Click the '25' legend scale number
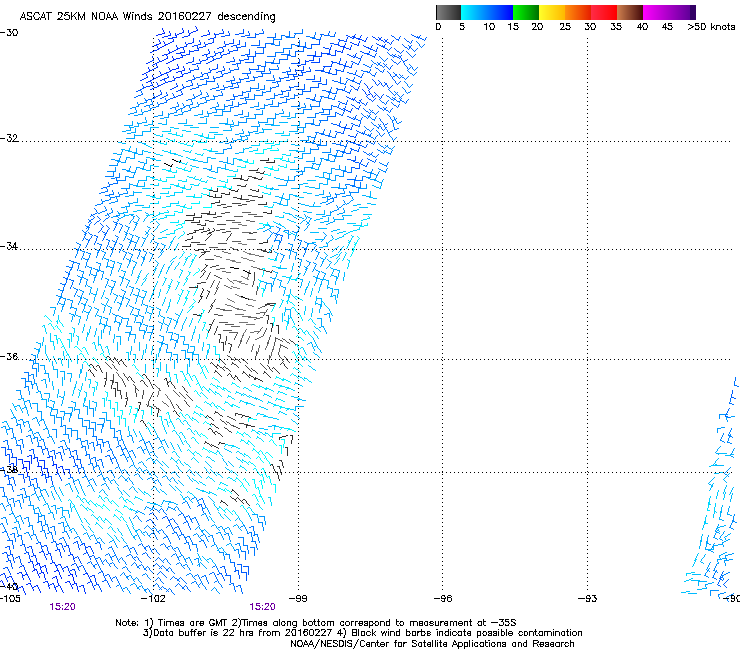 (x=565, y=26)
